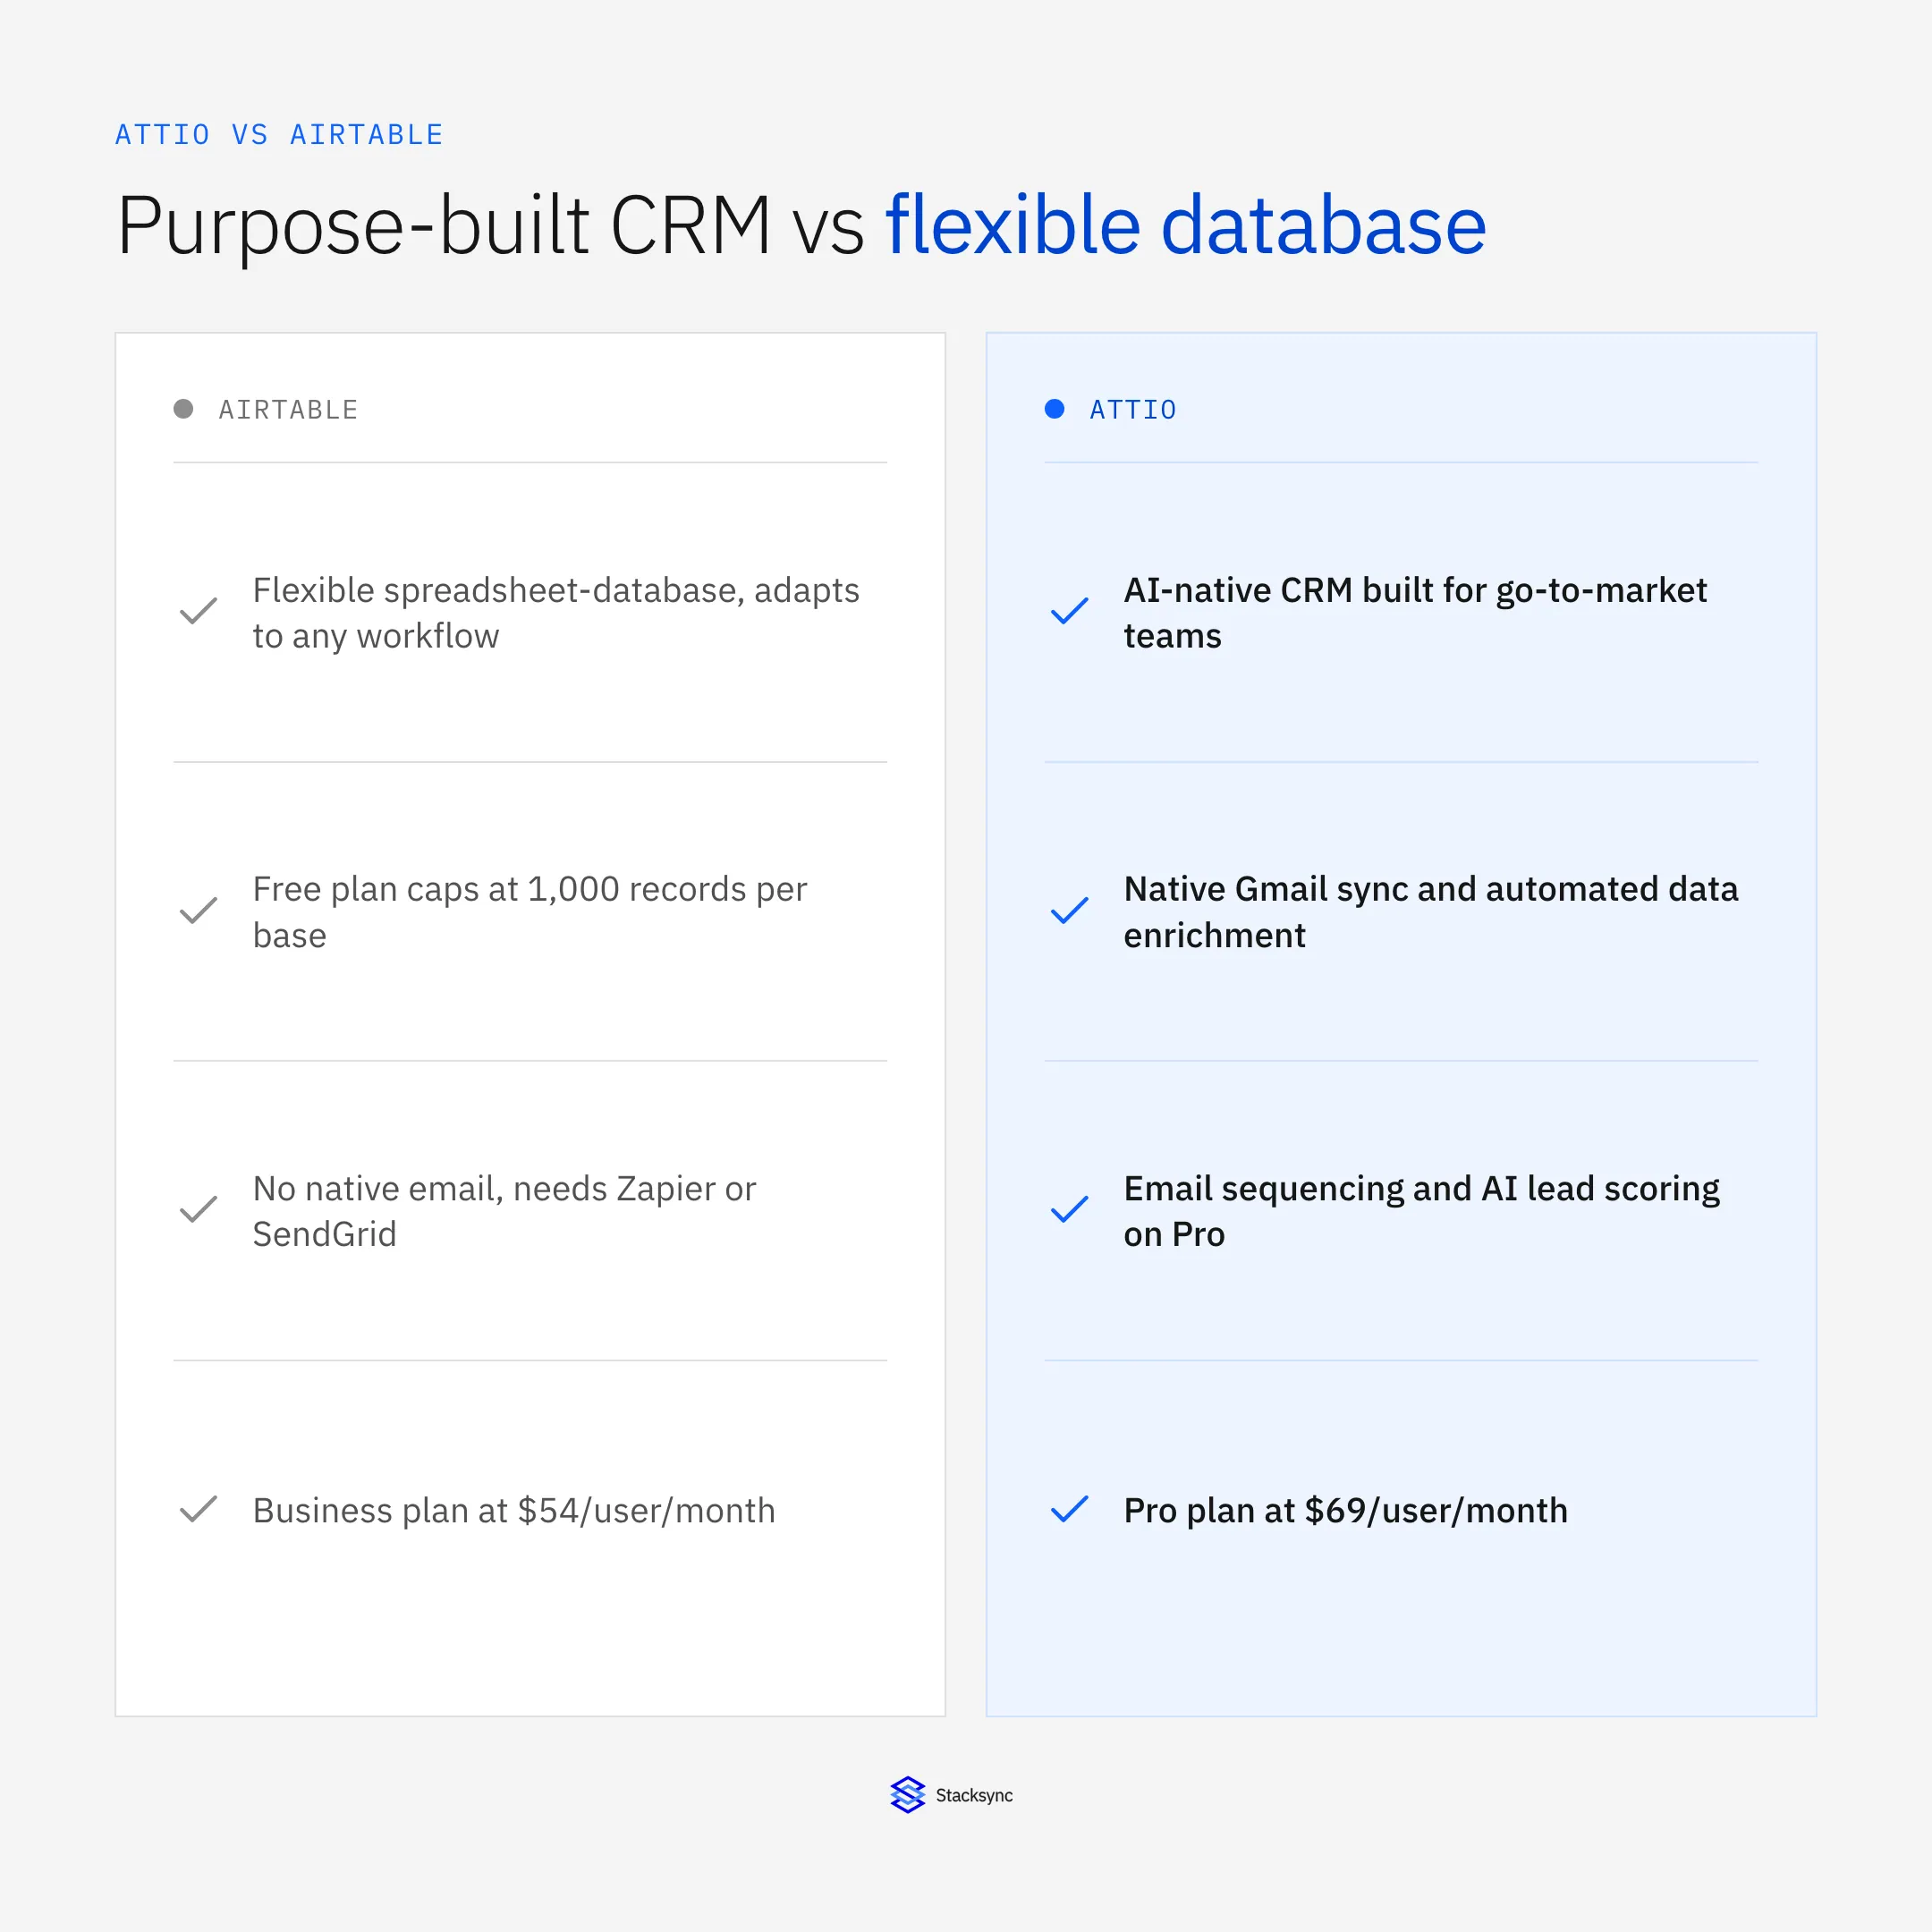Click checkmark next to AI-native CRM

click(1069, 611)
